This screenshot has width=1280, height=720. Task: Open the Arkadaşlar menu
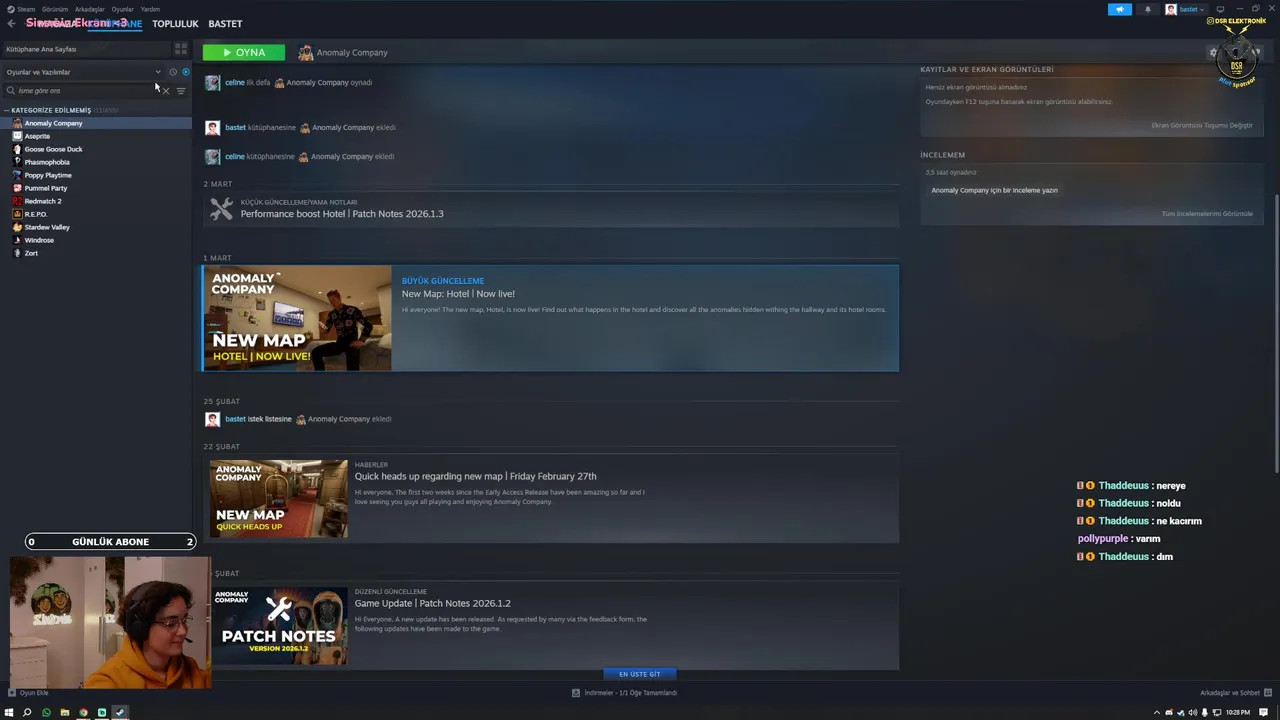coord(89,9)
